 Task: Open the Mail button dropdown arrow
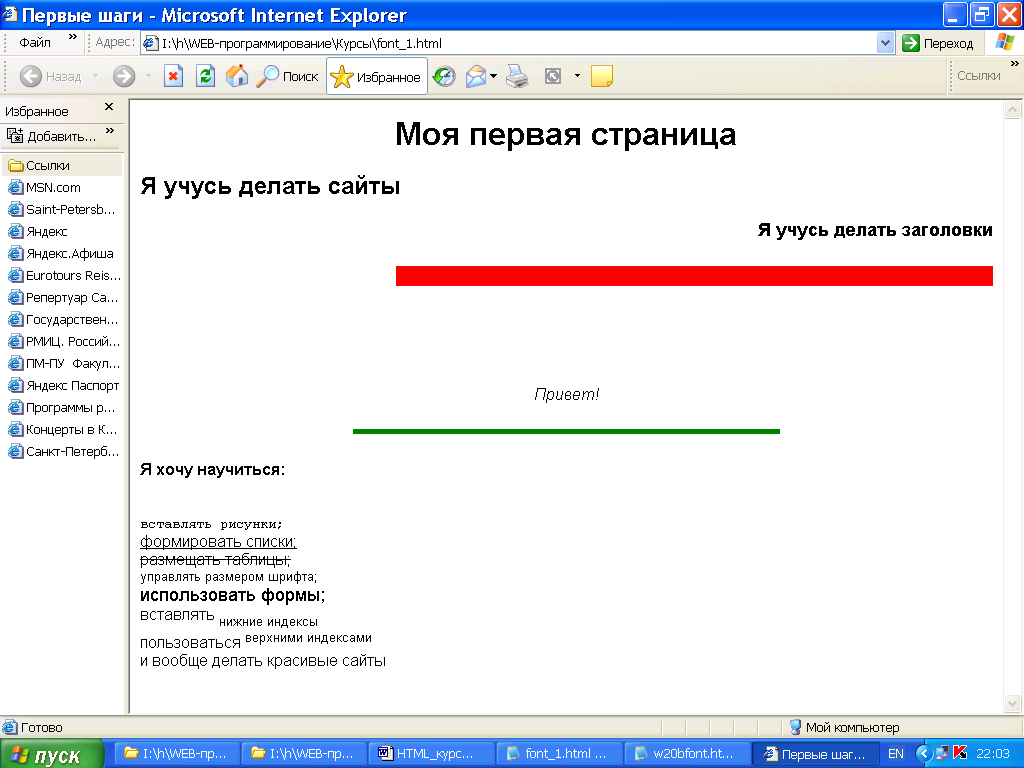(x=493, y=76)
